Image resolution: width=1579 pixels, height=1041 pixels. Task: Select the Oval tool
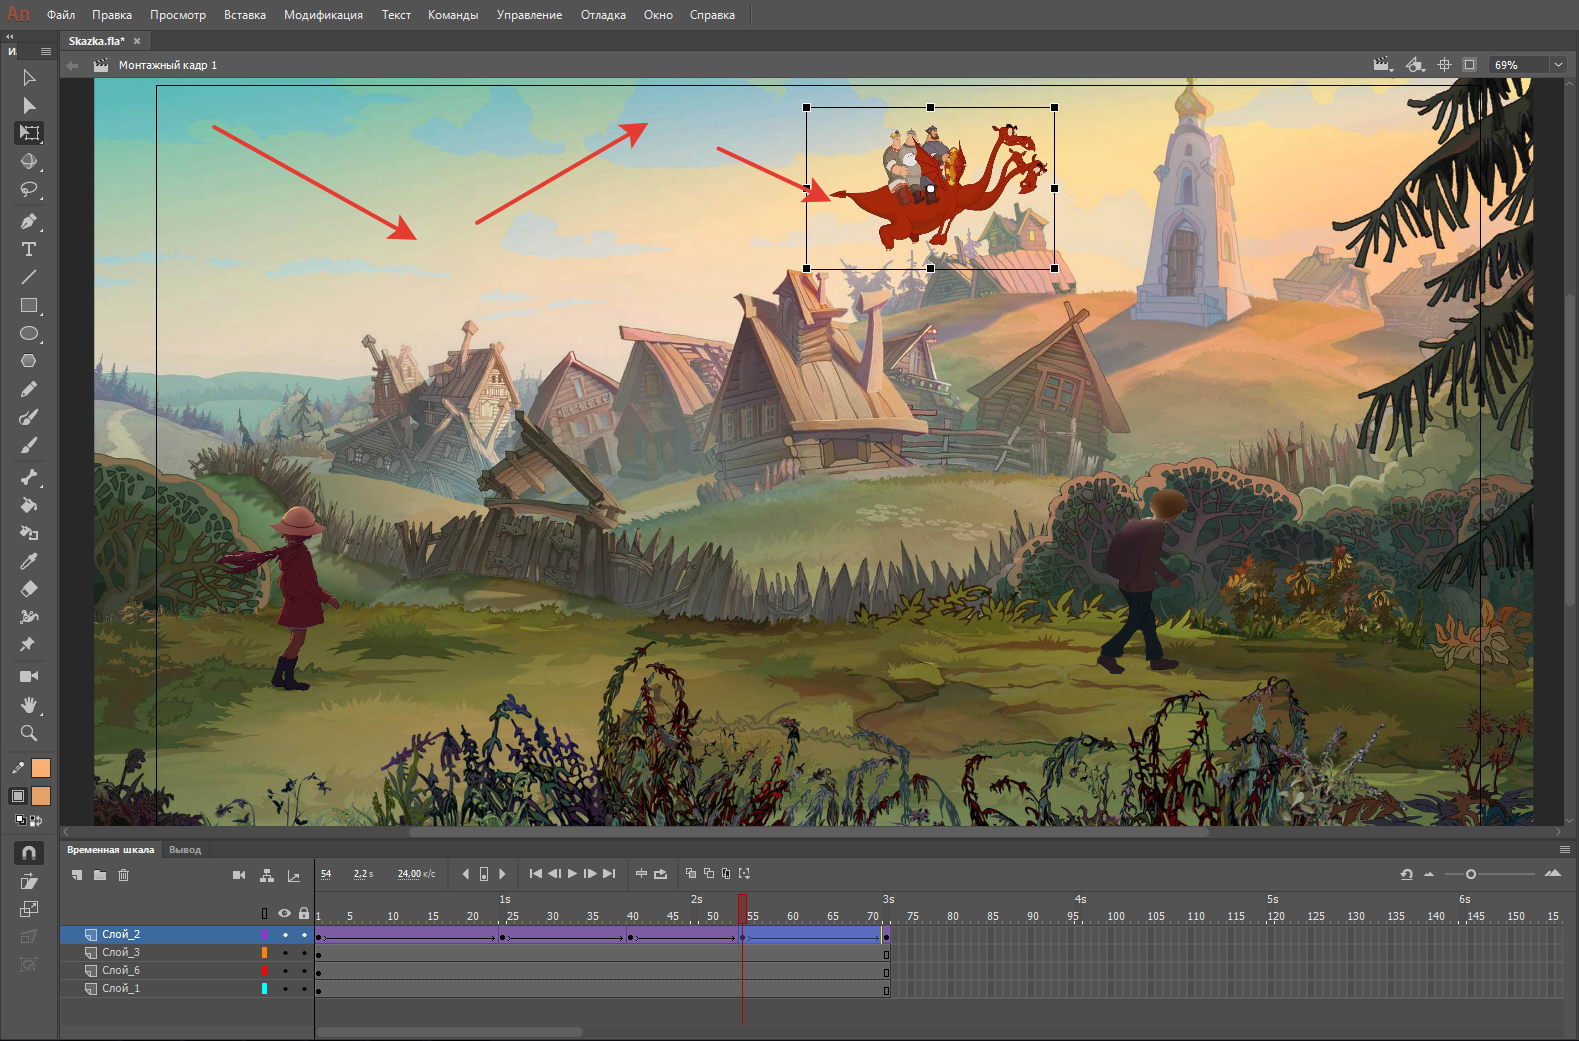(x=29, y=333)
